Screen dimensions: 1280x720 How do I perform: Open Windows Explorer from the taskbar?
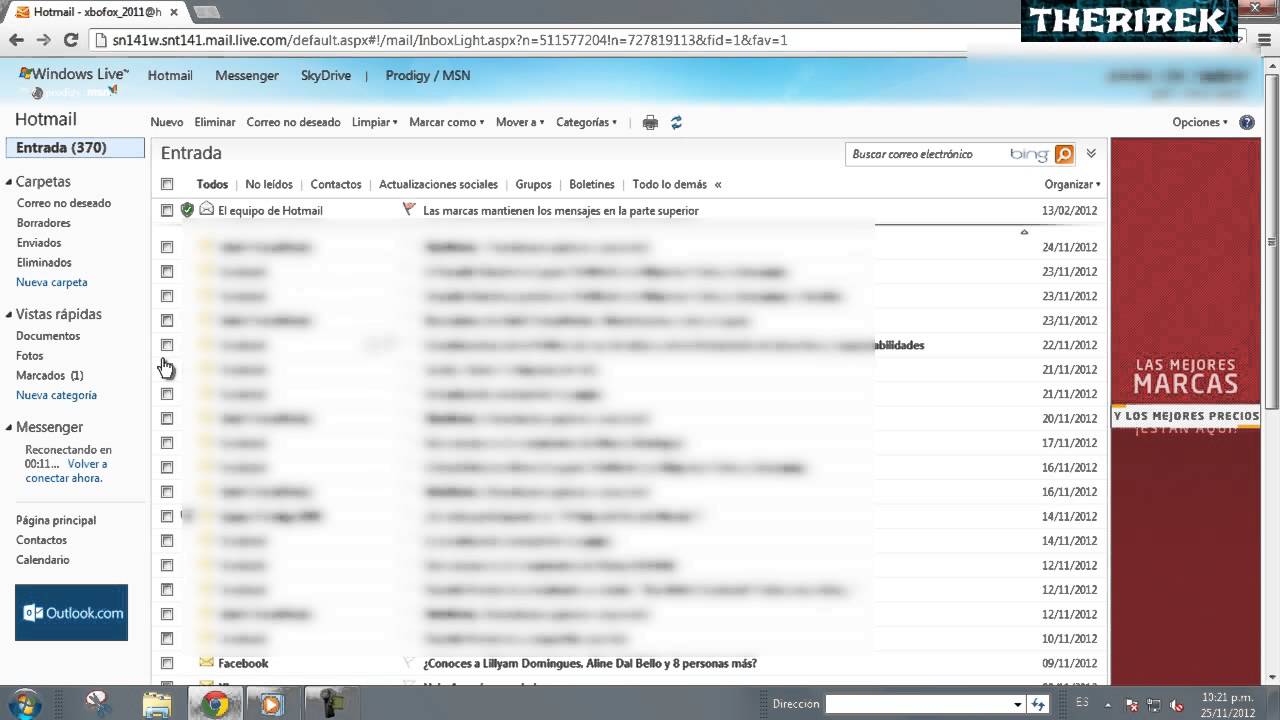click(157, 704)
